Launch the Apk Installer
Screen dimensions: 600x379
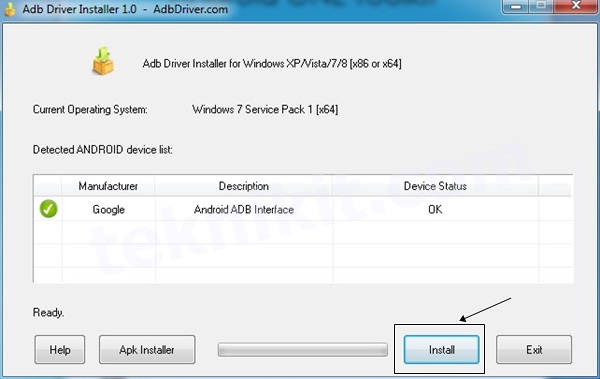tap(147, 350)
